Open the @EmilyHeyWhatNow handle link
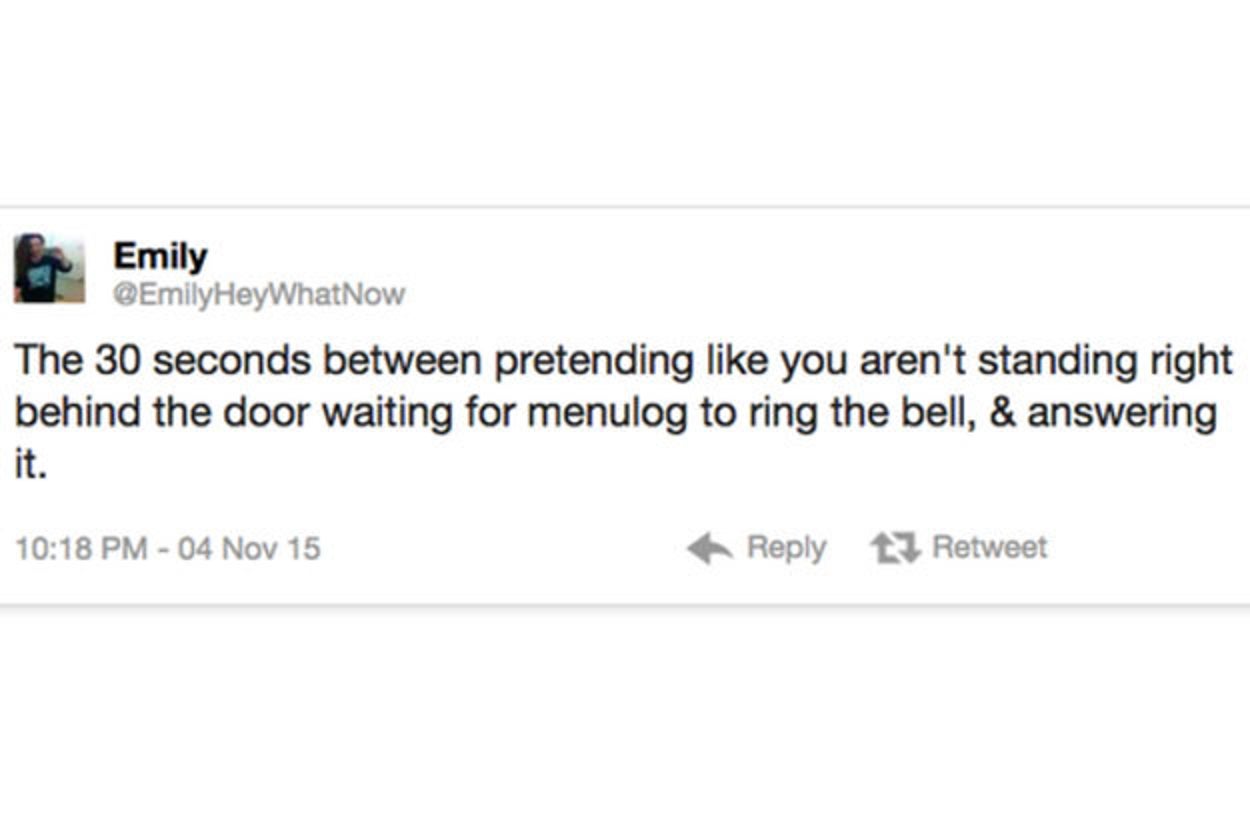1250x830 pixels. coord(259,294)
